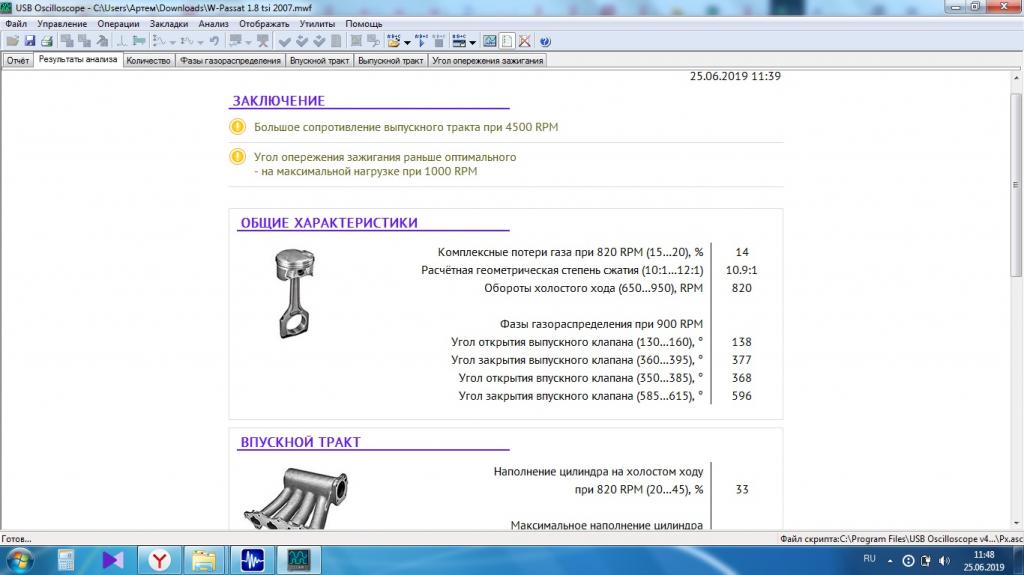Select the Результаты анализа tab
The height and width of the screenshot is (575, 1024).
[x=78, y=59]
